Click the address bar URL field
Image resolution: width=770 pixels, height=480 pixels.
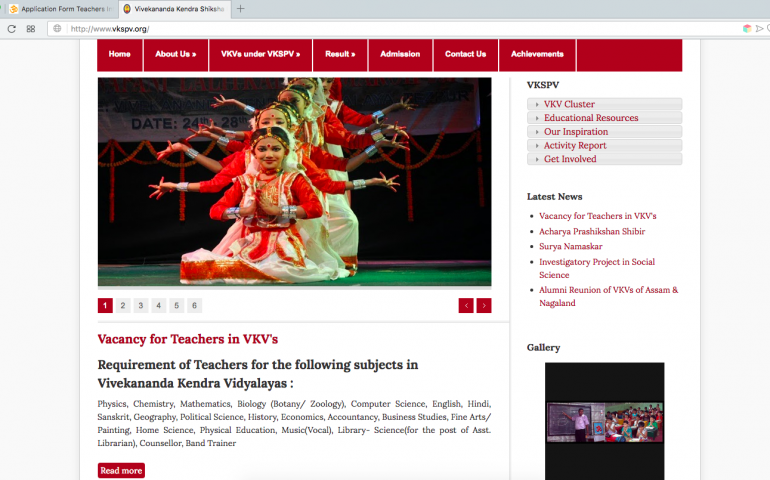coord(393,28)
